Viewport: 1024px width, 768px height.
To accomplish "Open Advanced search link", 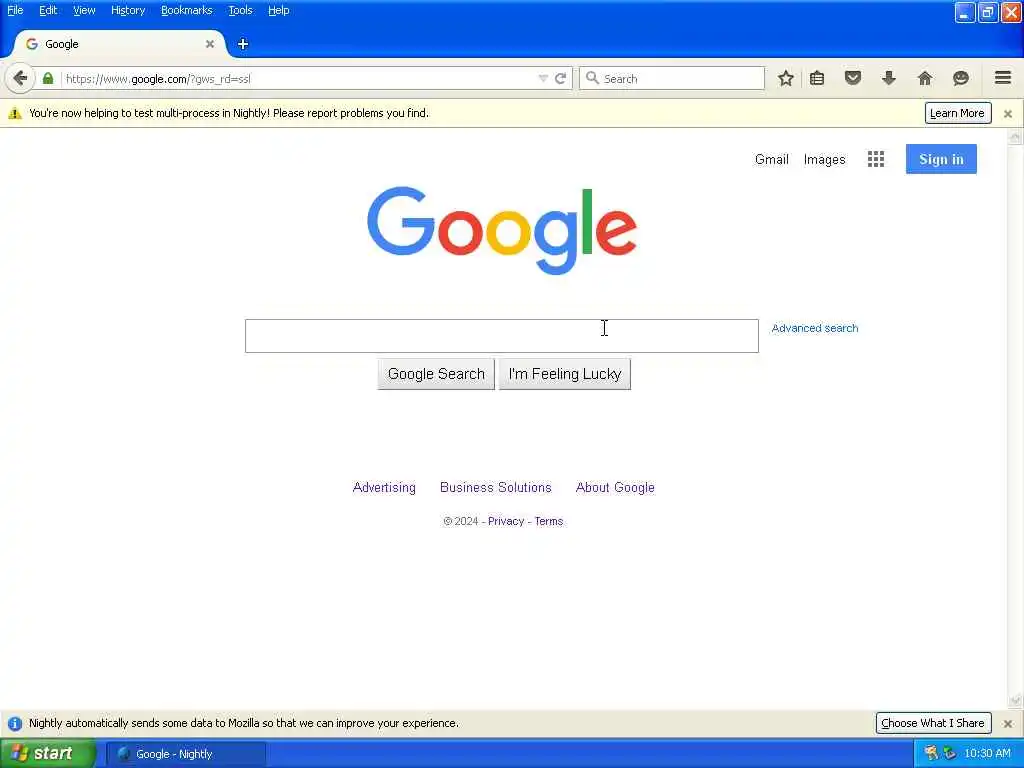I will 815,328.
